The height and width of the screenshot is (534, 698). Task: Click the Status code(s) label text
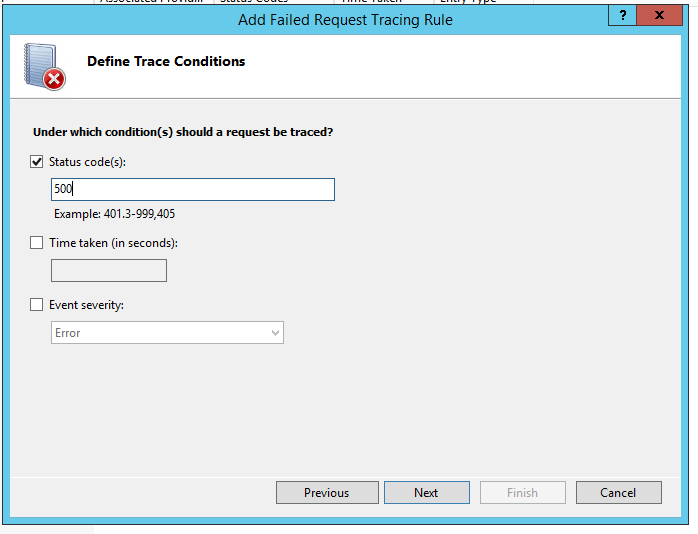pos(87,162)
